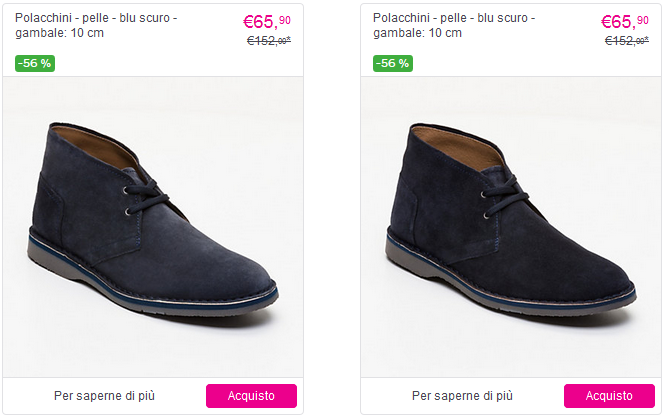Open the right 'Polacchini - pelle - blu scuro' title
The image size is (663, 415).
point(454,18)
